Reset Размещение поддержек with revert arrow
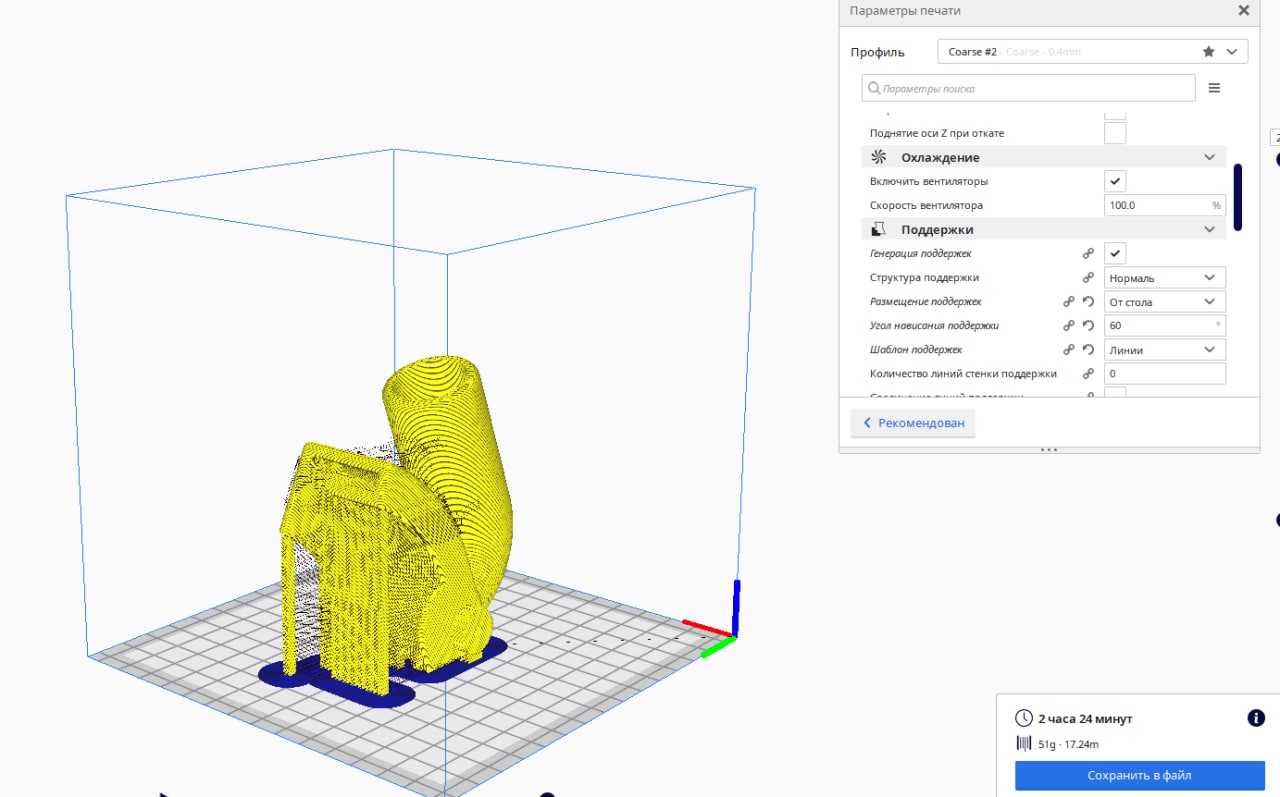 pos(1088,301)
